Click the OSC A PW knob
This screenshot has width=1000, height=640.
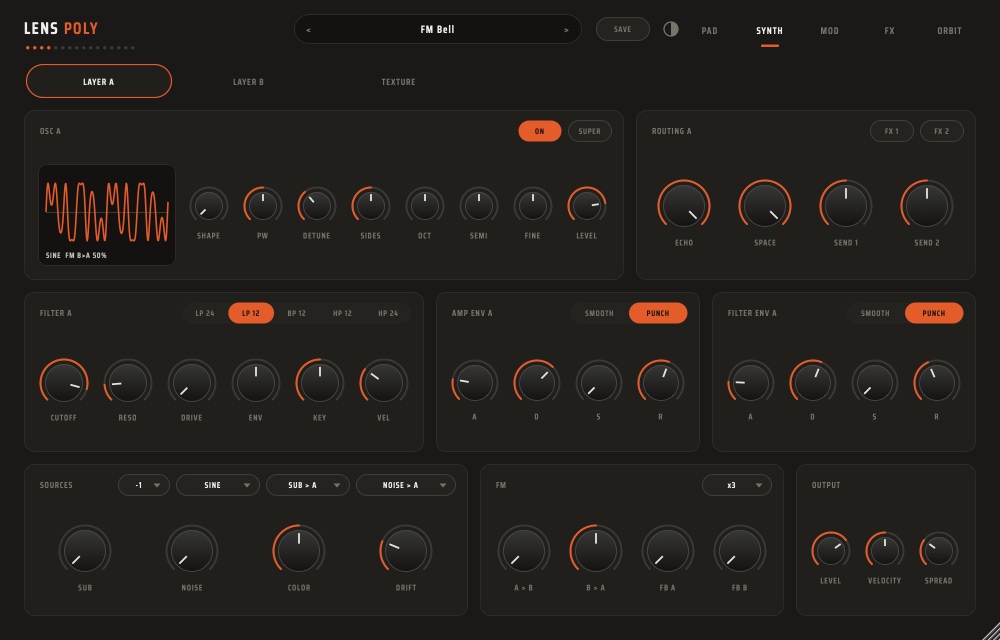[263, 206]
